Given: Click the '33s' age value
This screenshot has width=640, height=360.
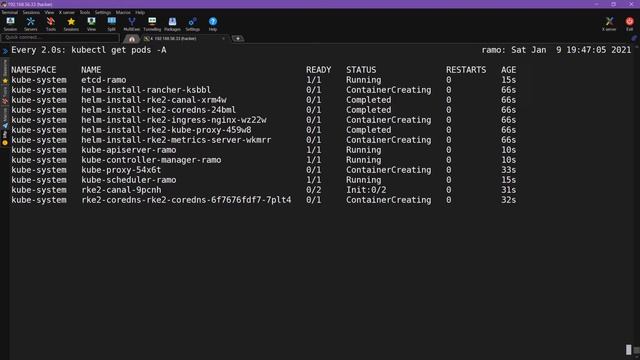Looking at the screenshot, I should [x=509, y=170].
